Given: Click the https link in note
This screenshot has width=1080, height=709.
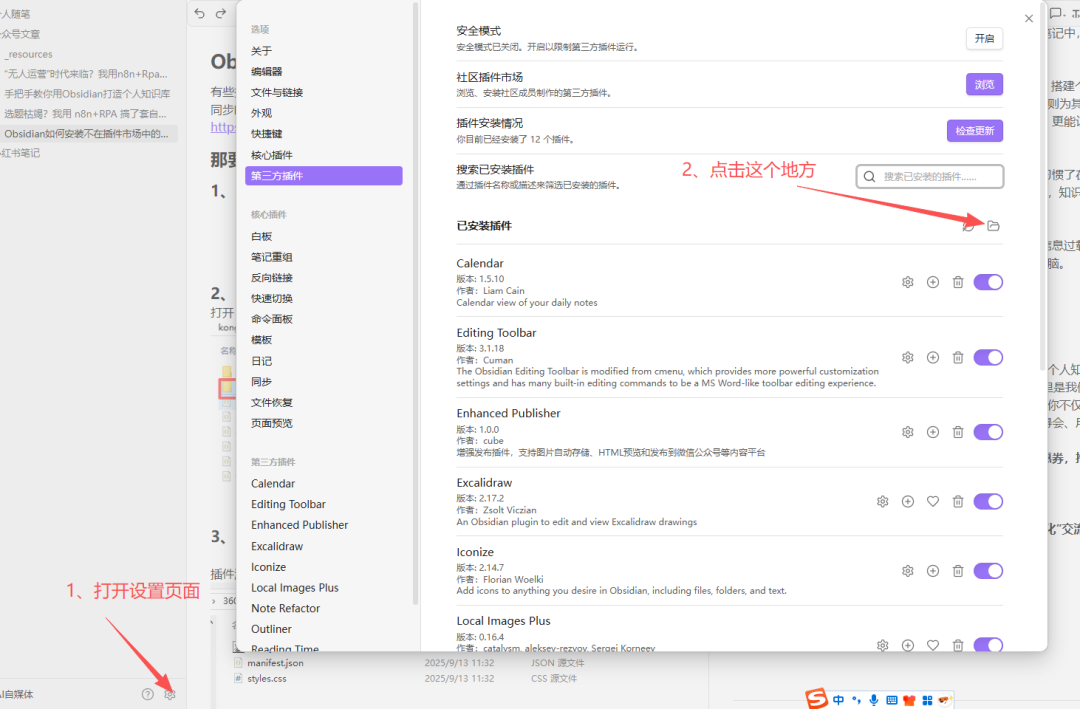Looking at the screenshot, I should point(223,127).
